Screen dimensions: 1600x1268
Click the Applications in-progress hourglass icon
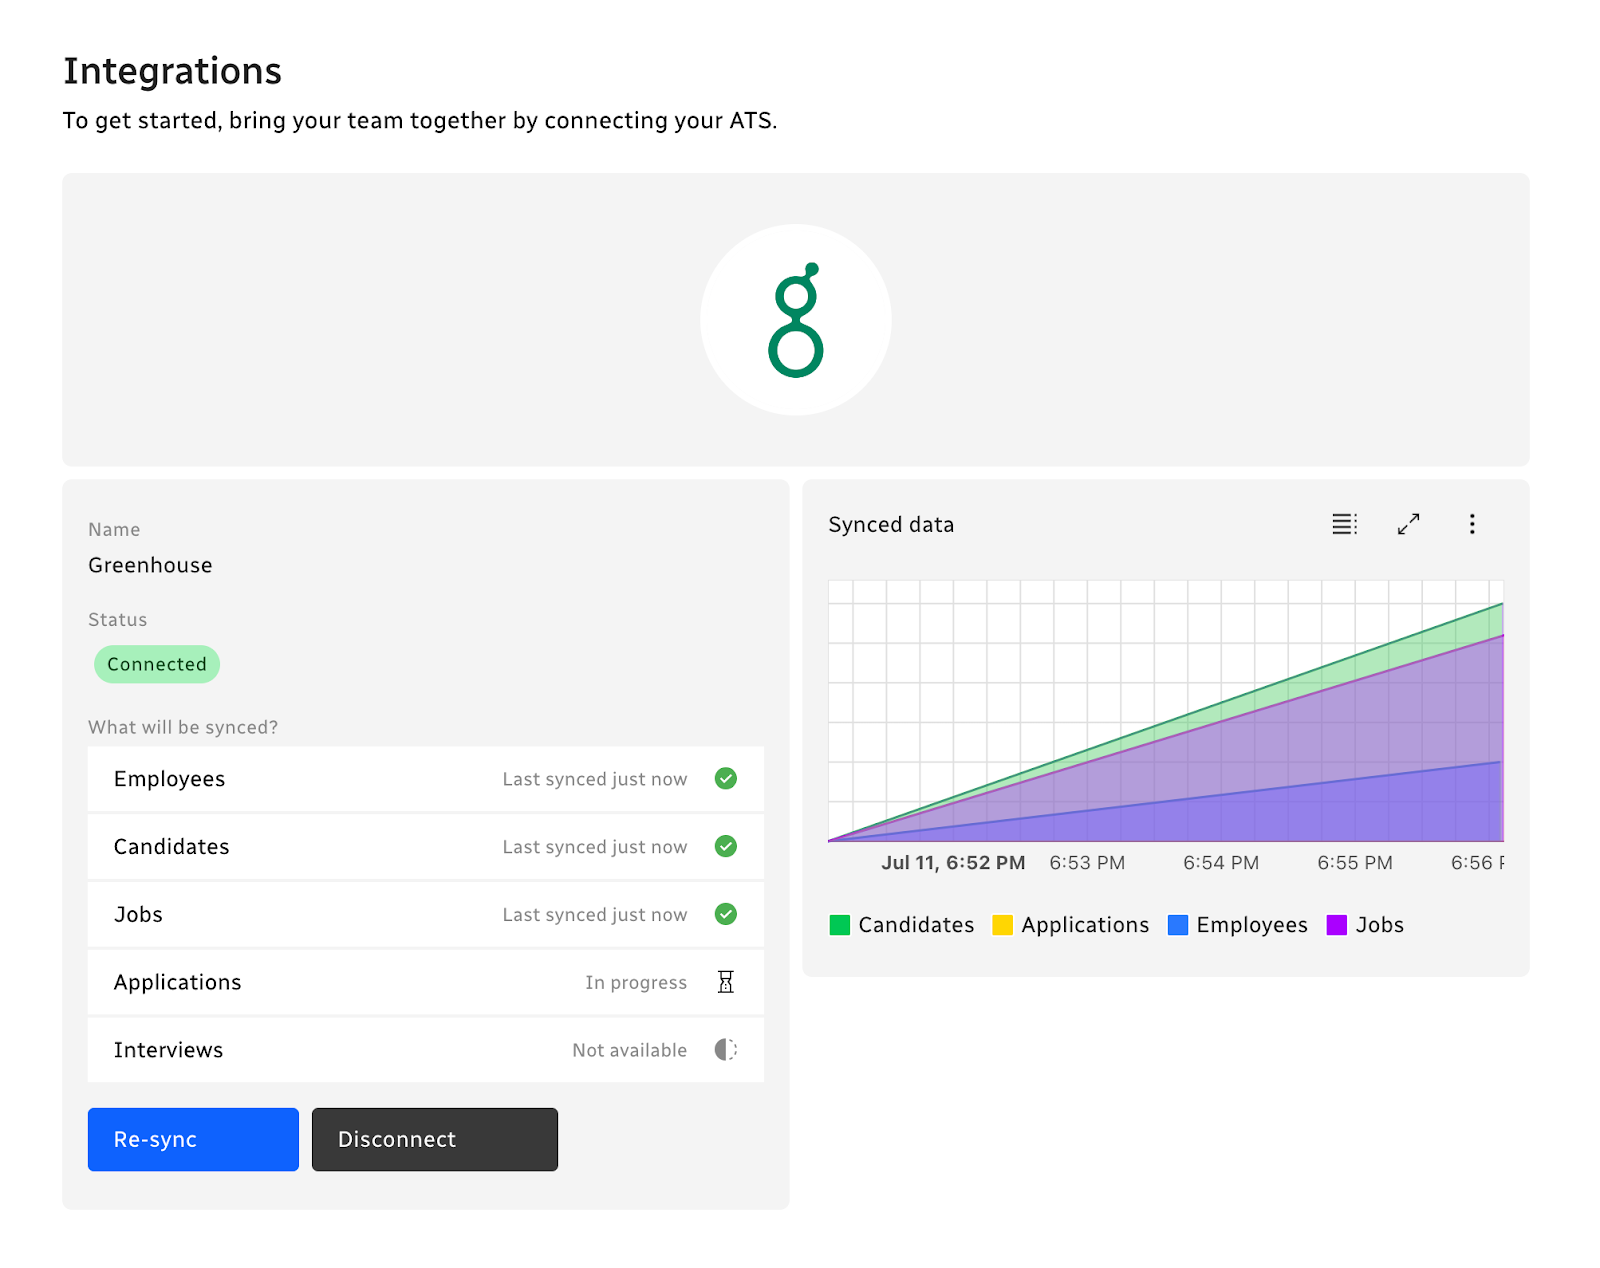[726, 982]
